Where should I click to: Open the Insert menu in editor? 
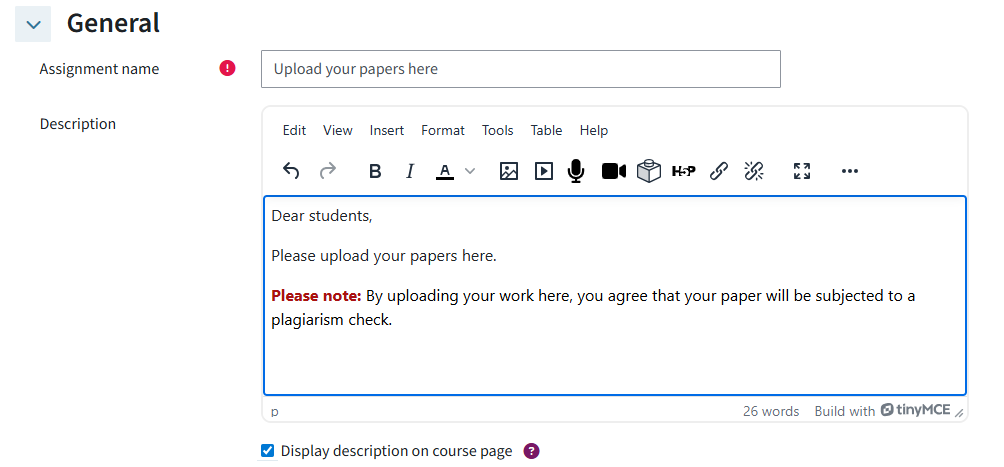point(387,130)
